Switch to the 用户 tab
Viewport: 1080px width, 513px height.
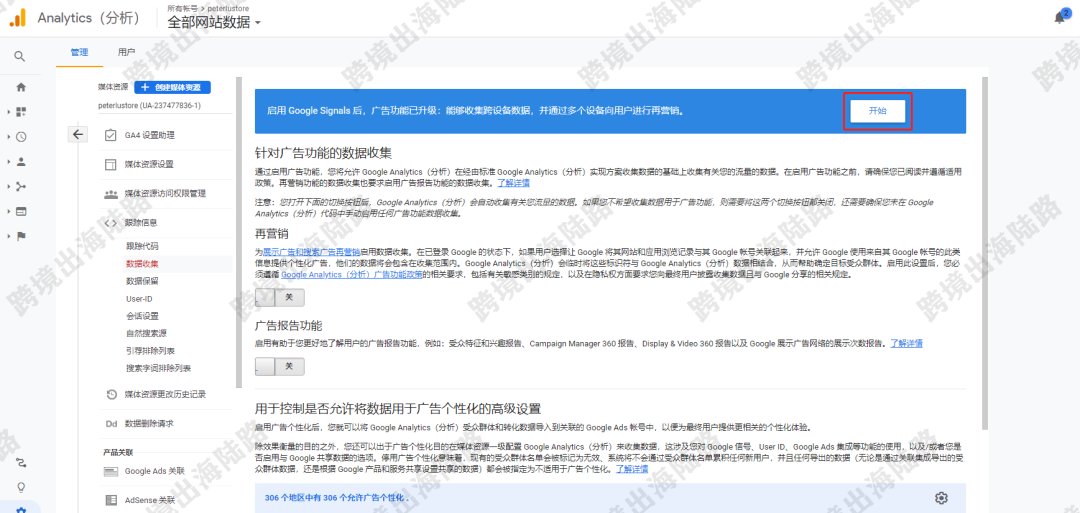pyautogui.click(x=126, y=52)
